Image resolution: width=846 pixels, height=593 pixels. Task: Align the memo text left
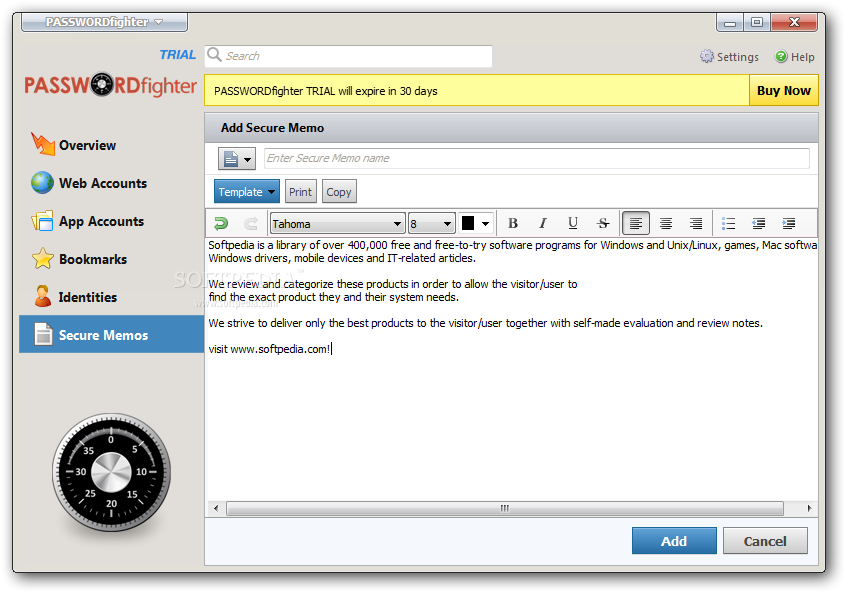pyautogui.click(x=636, y=223)
